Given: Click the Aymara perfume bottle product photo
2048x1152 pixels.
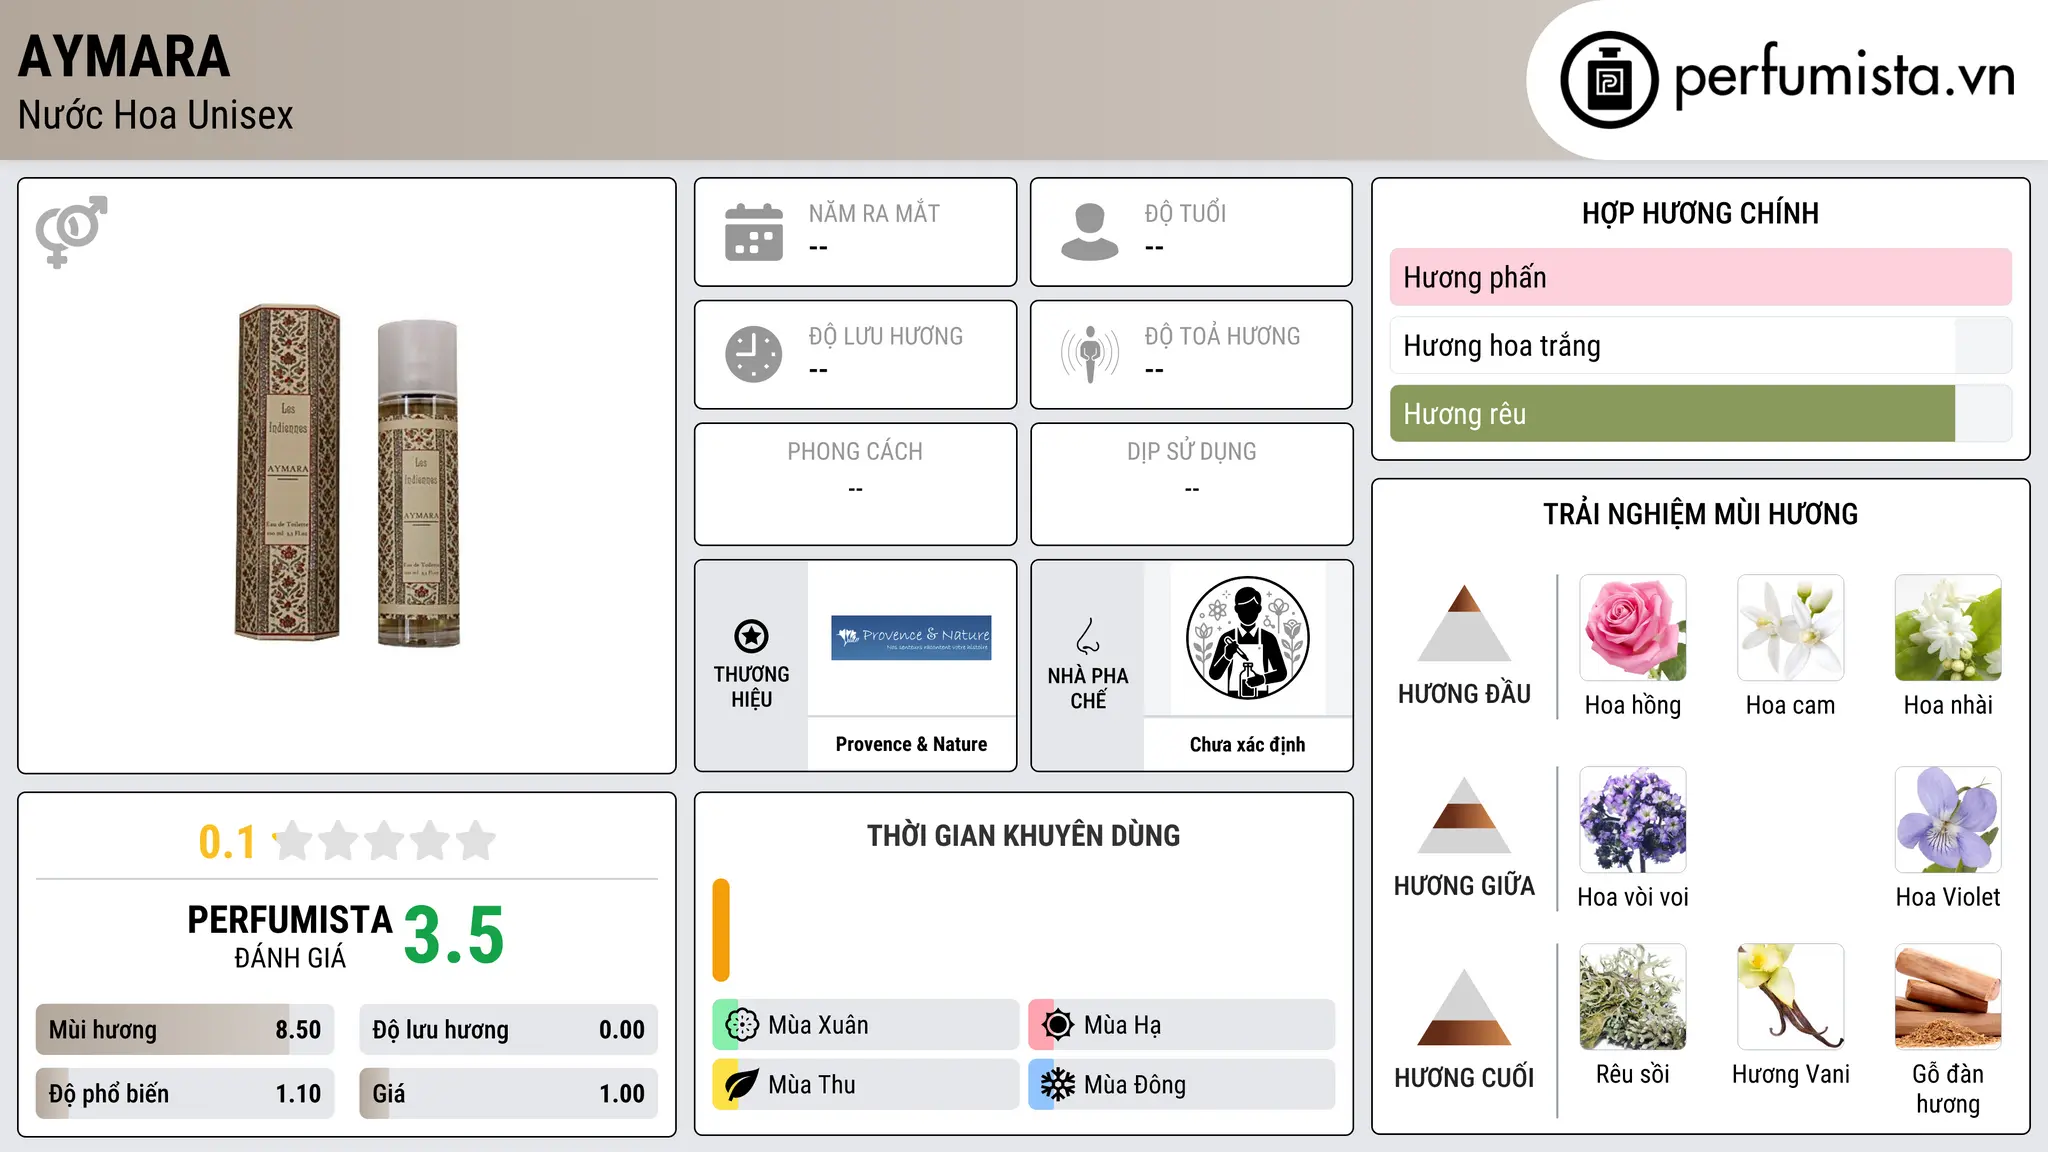Looking at the screenshot, I should click(x=348, y=475).
